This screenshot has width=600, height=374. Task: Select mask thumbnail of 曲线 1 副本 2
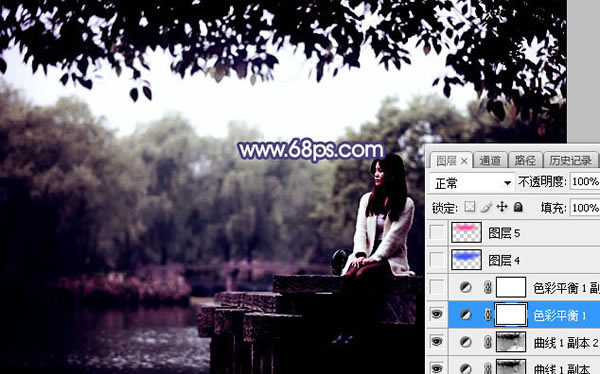tap(511, 342)
